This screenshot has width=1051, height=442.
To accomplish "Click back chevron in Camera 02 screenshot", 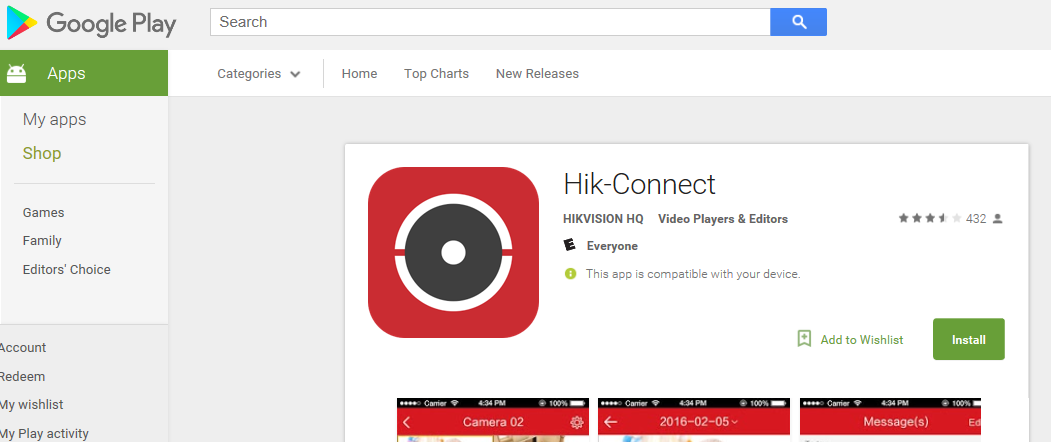I will pos(407,423).
